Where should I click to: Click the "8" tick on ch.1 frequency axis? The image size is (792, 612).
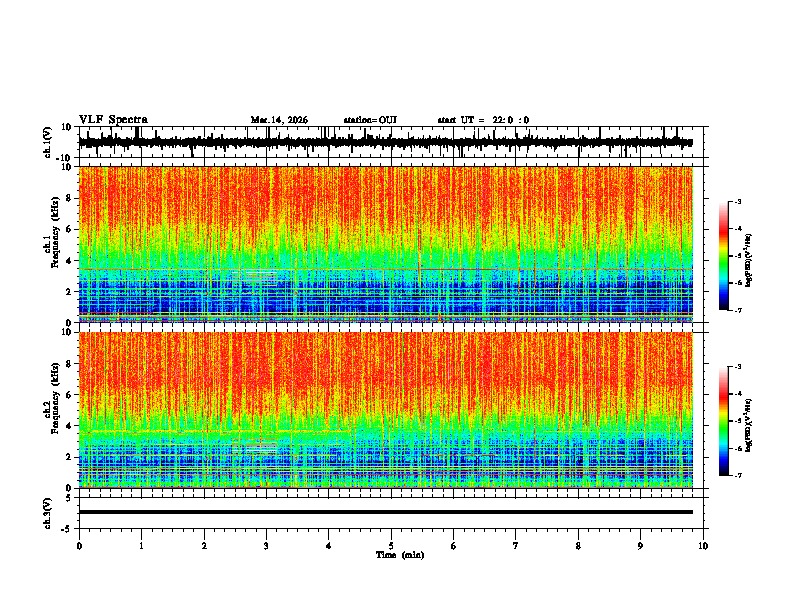tap(69, 198)
